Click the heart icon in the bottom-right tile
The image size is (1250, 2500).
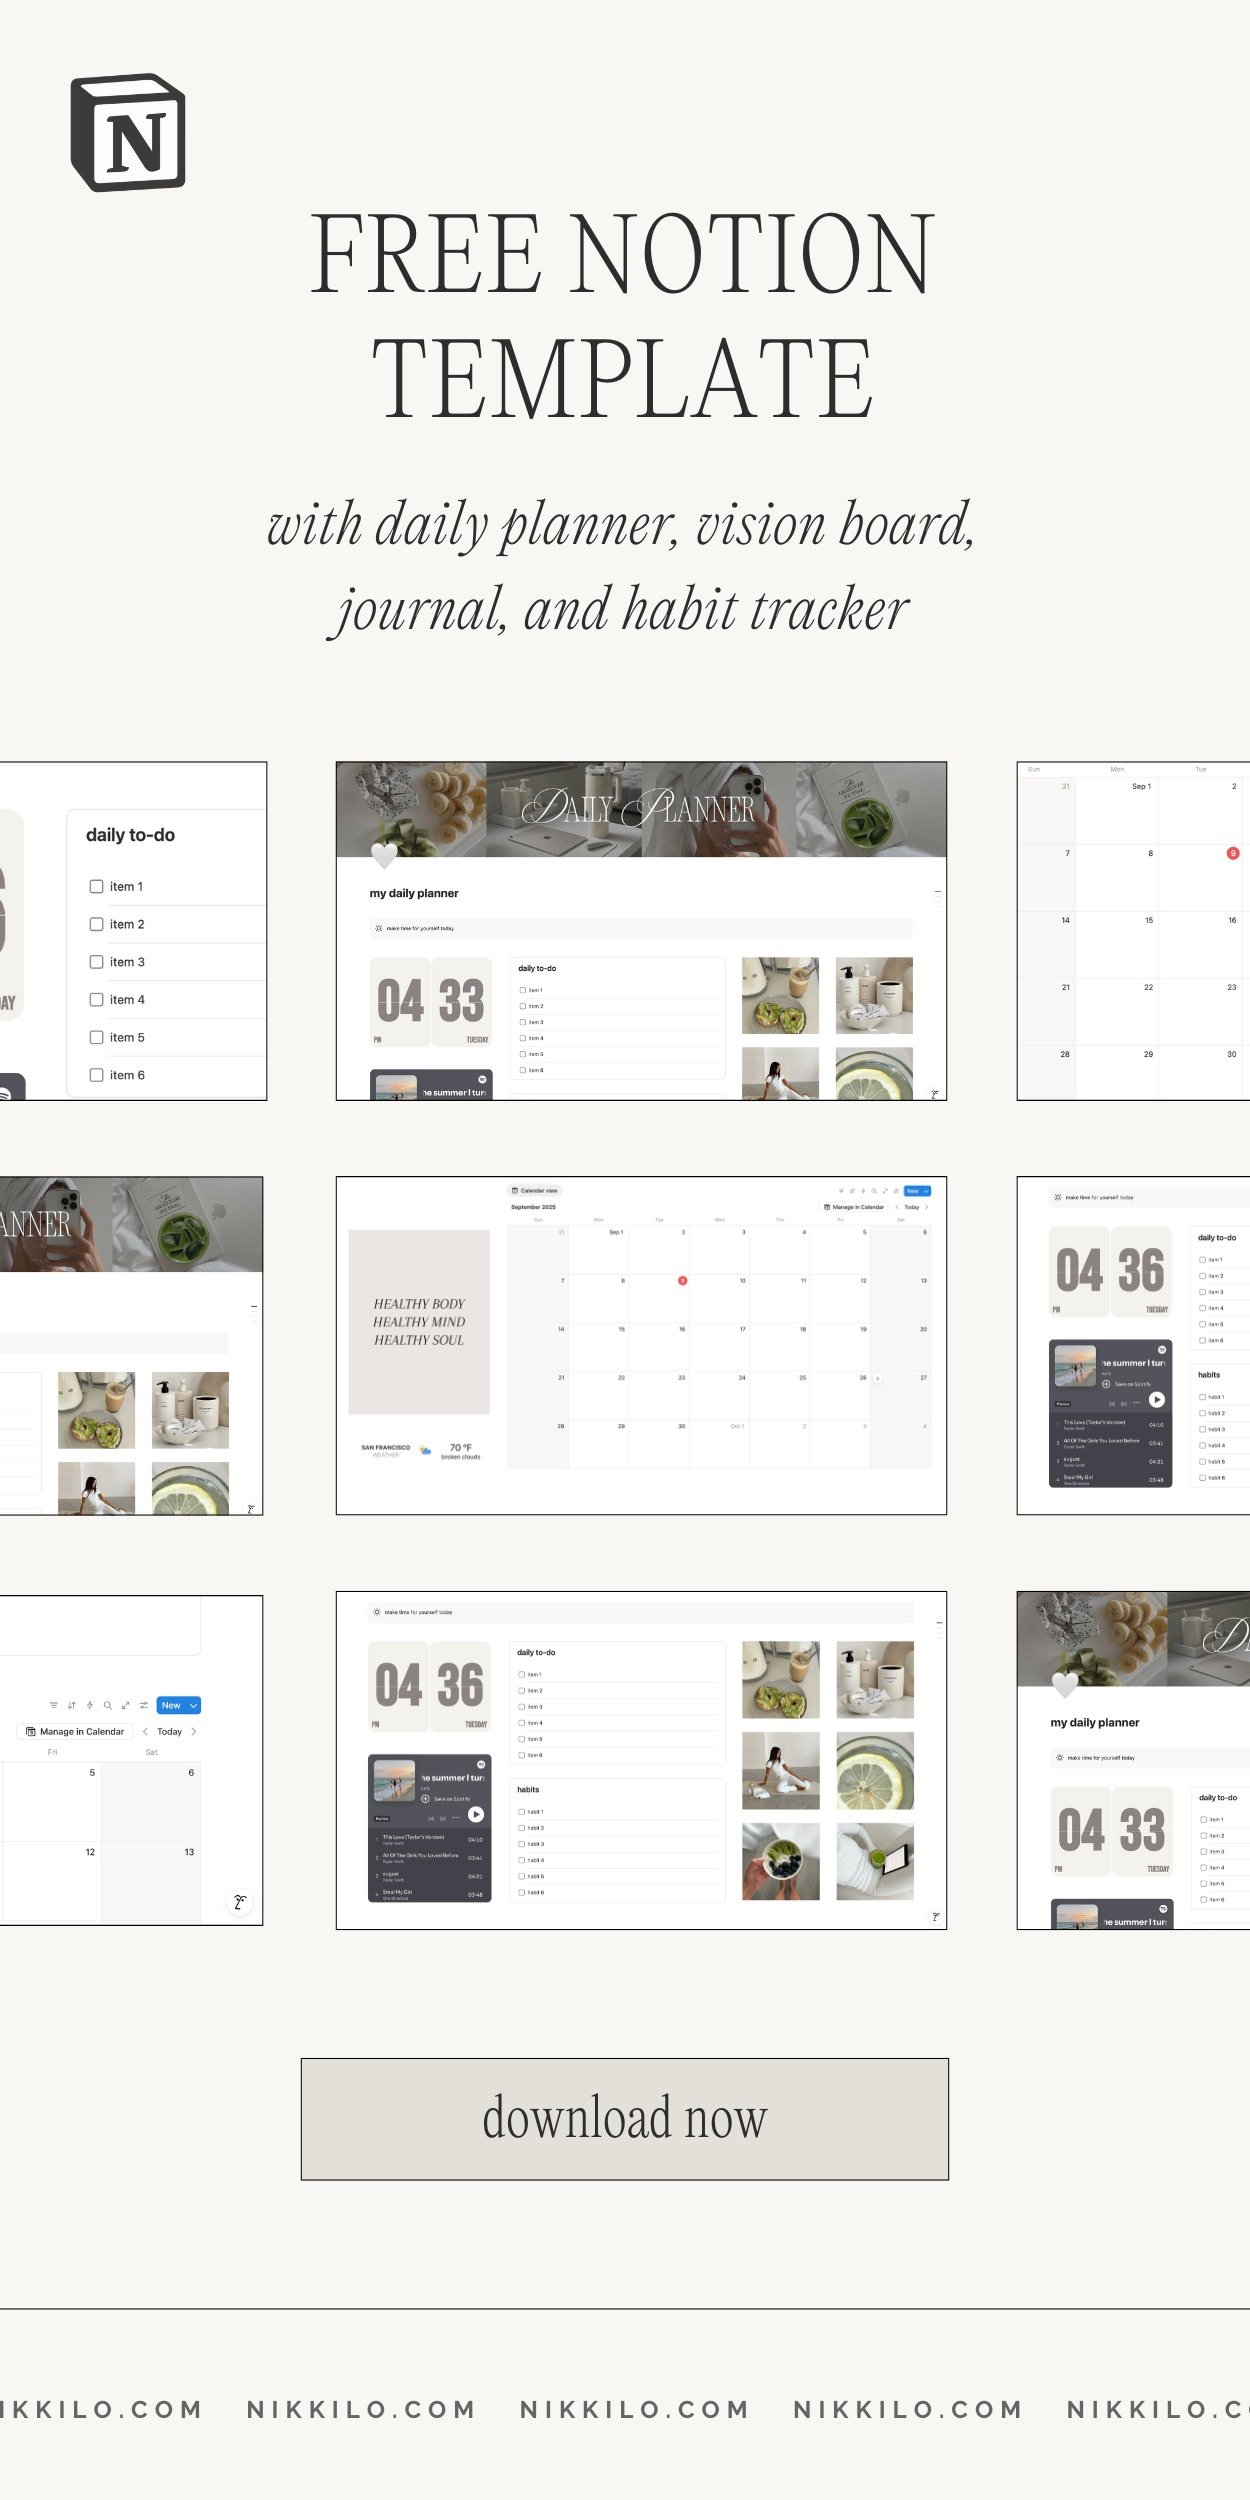tap(1066, 1685)
